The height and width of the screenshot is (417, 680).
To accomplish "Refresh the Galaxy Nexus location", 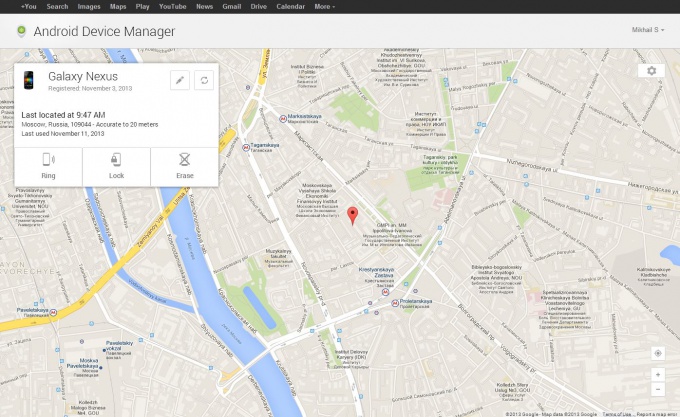I will 204,80.
